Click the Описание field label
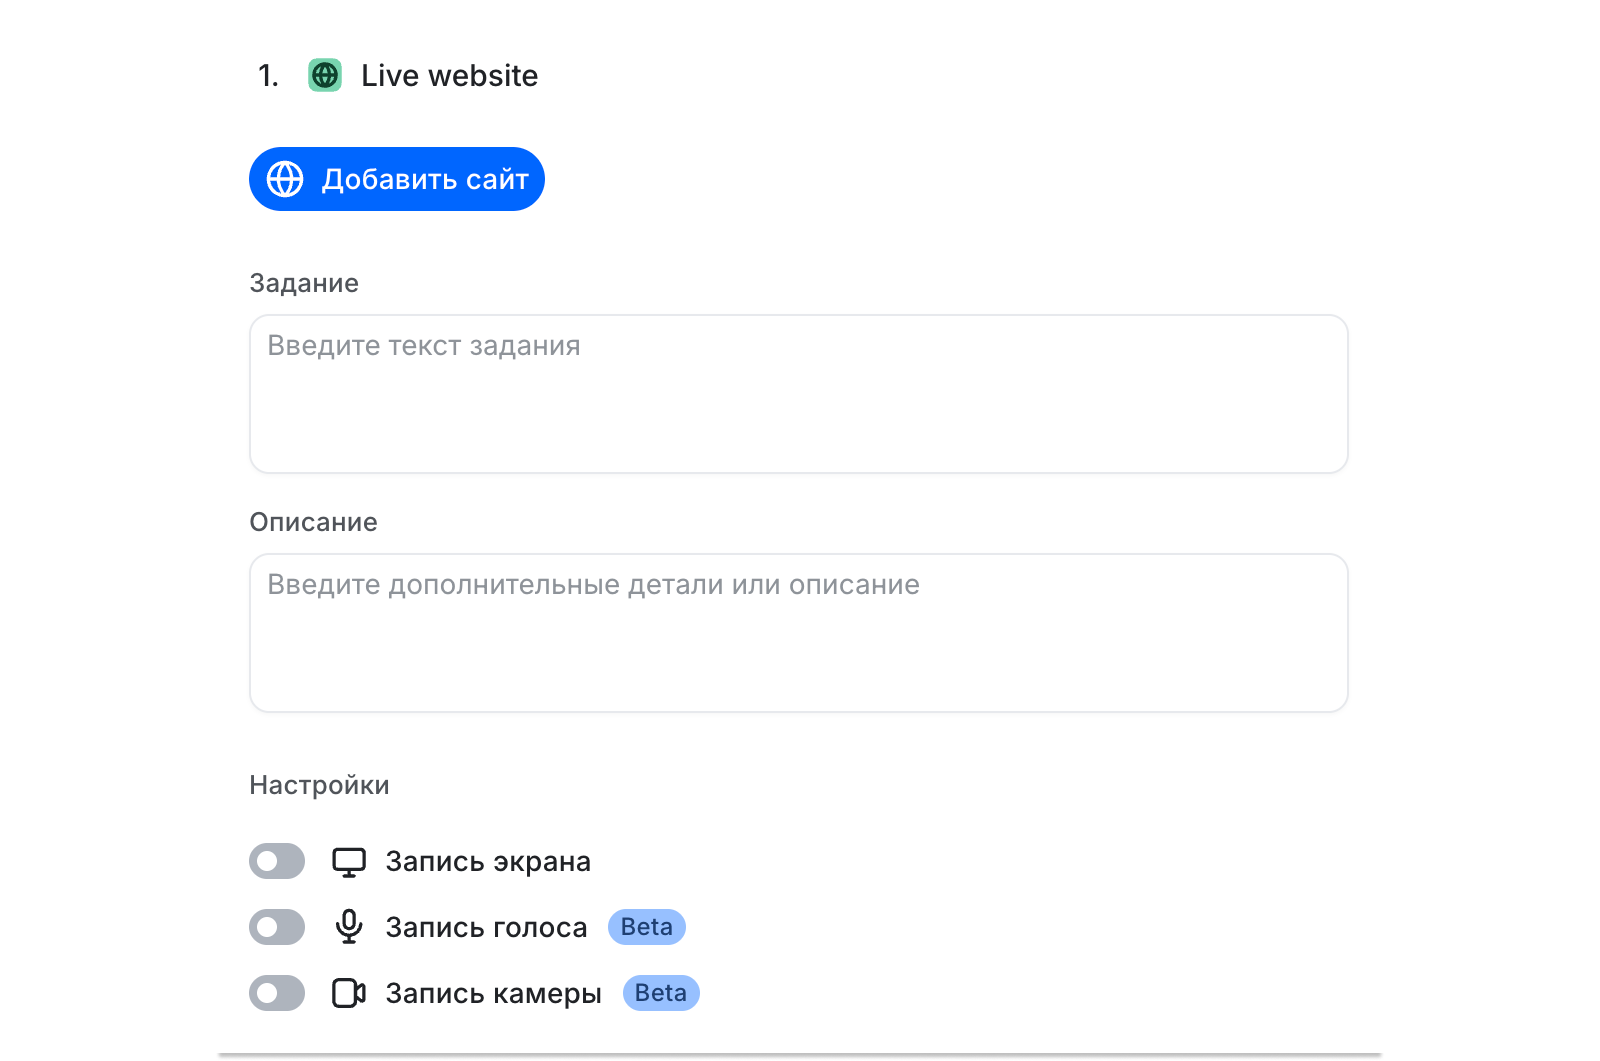The height and width of the screenshot is (1061, 1600). [313, 522]
